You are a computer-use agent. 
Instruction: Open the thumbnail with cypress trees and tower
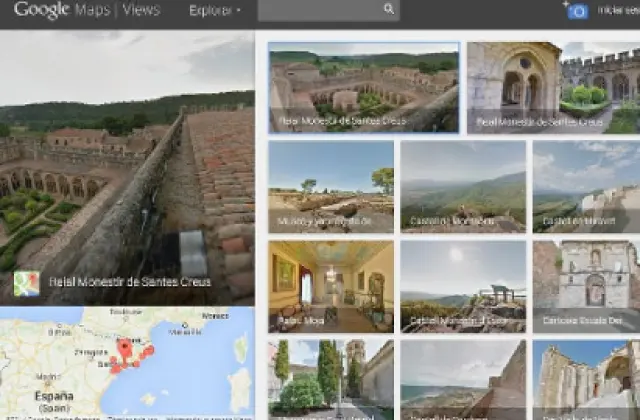(331, 378)
